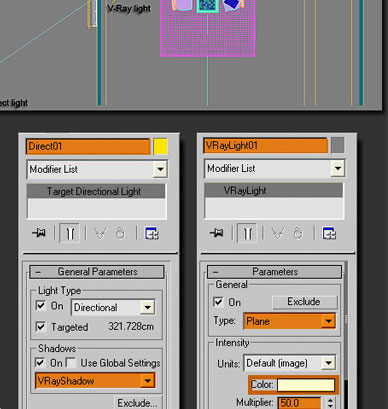Open the Plane type dropdown

328,321
